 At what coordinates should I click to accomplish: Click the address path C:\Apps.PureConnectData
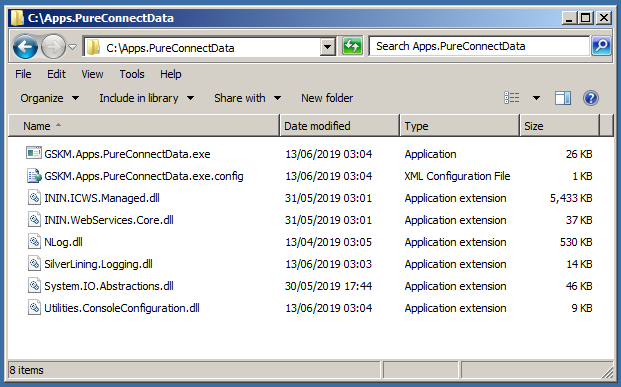pos(170,48)
